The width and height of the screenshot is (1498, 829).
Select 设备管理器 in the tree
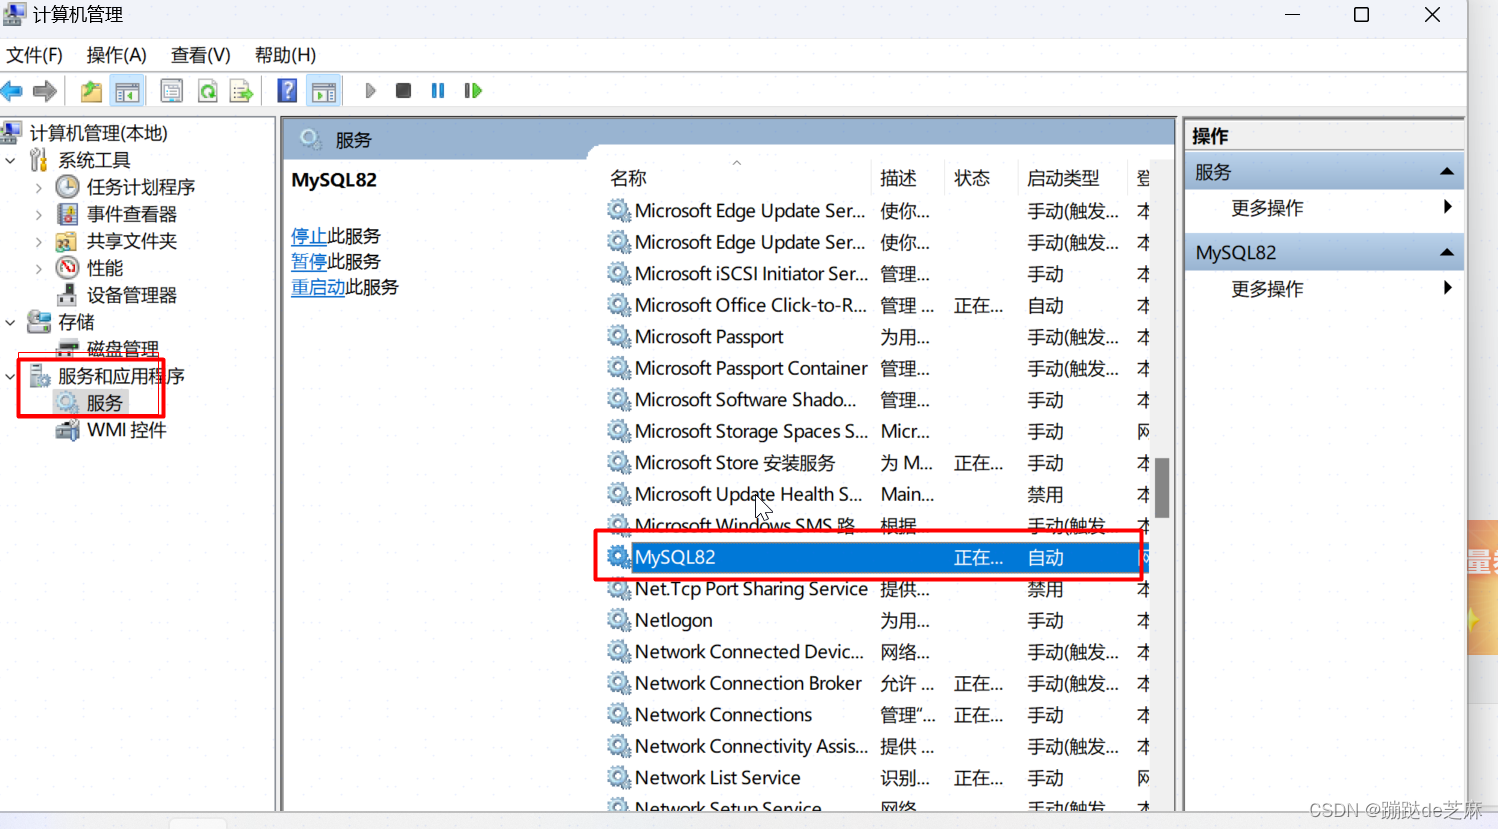pos(131,295)
